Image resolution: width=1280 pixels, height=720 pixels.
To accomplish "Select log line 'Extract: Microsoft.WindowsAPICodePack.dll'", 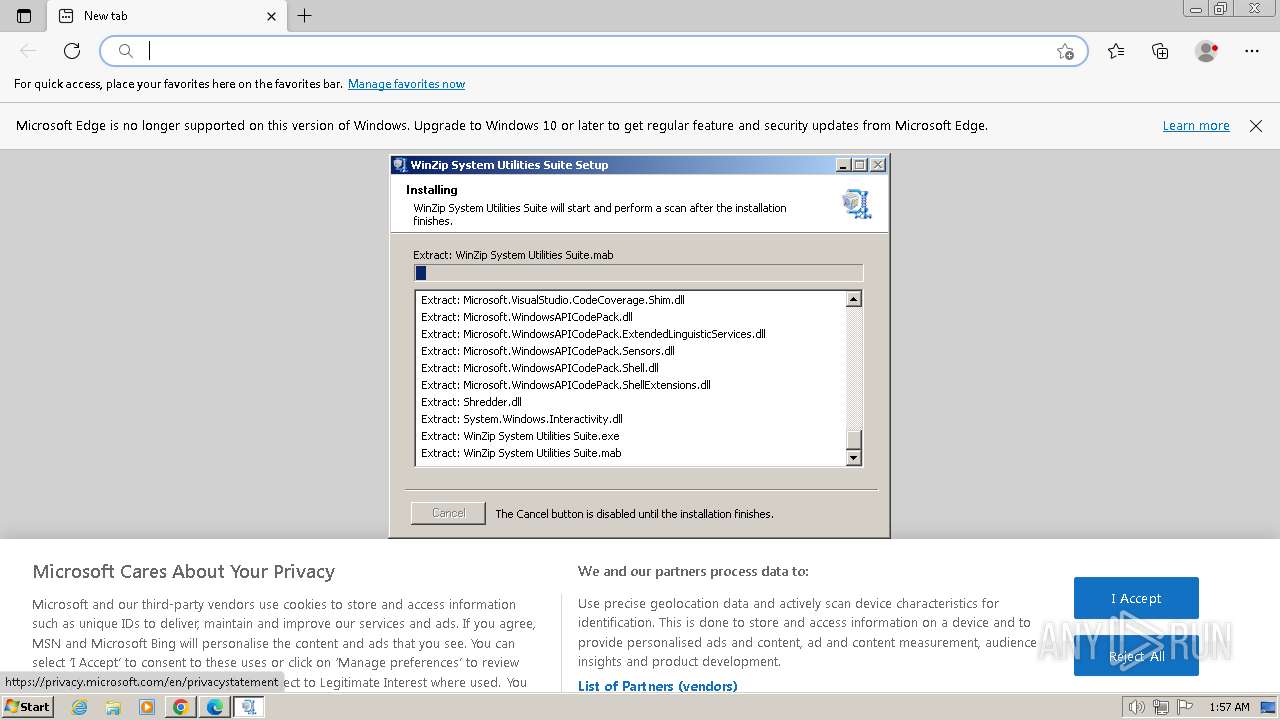I will pos(527,317).
